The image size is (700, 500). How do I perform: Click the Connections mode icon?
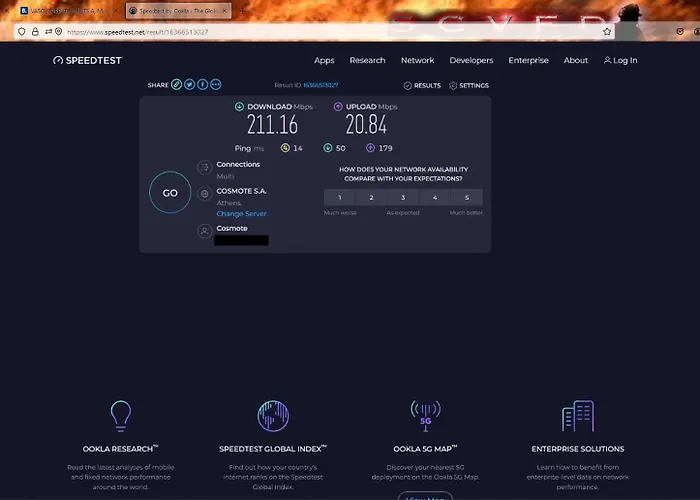(x=204, y=167)
